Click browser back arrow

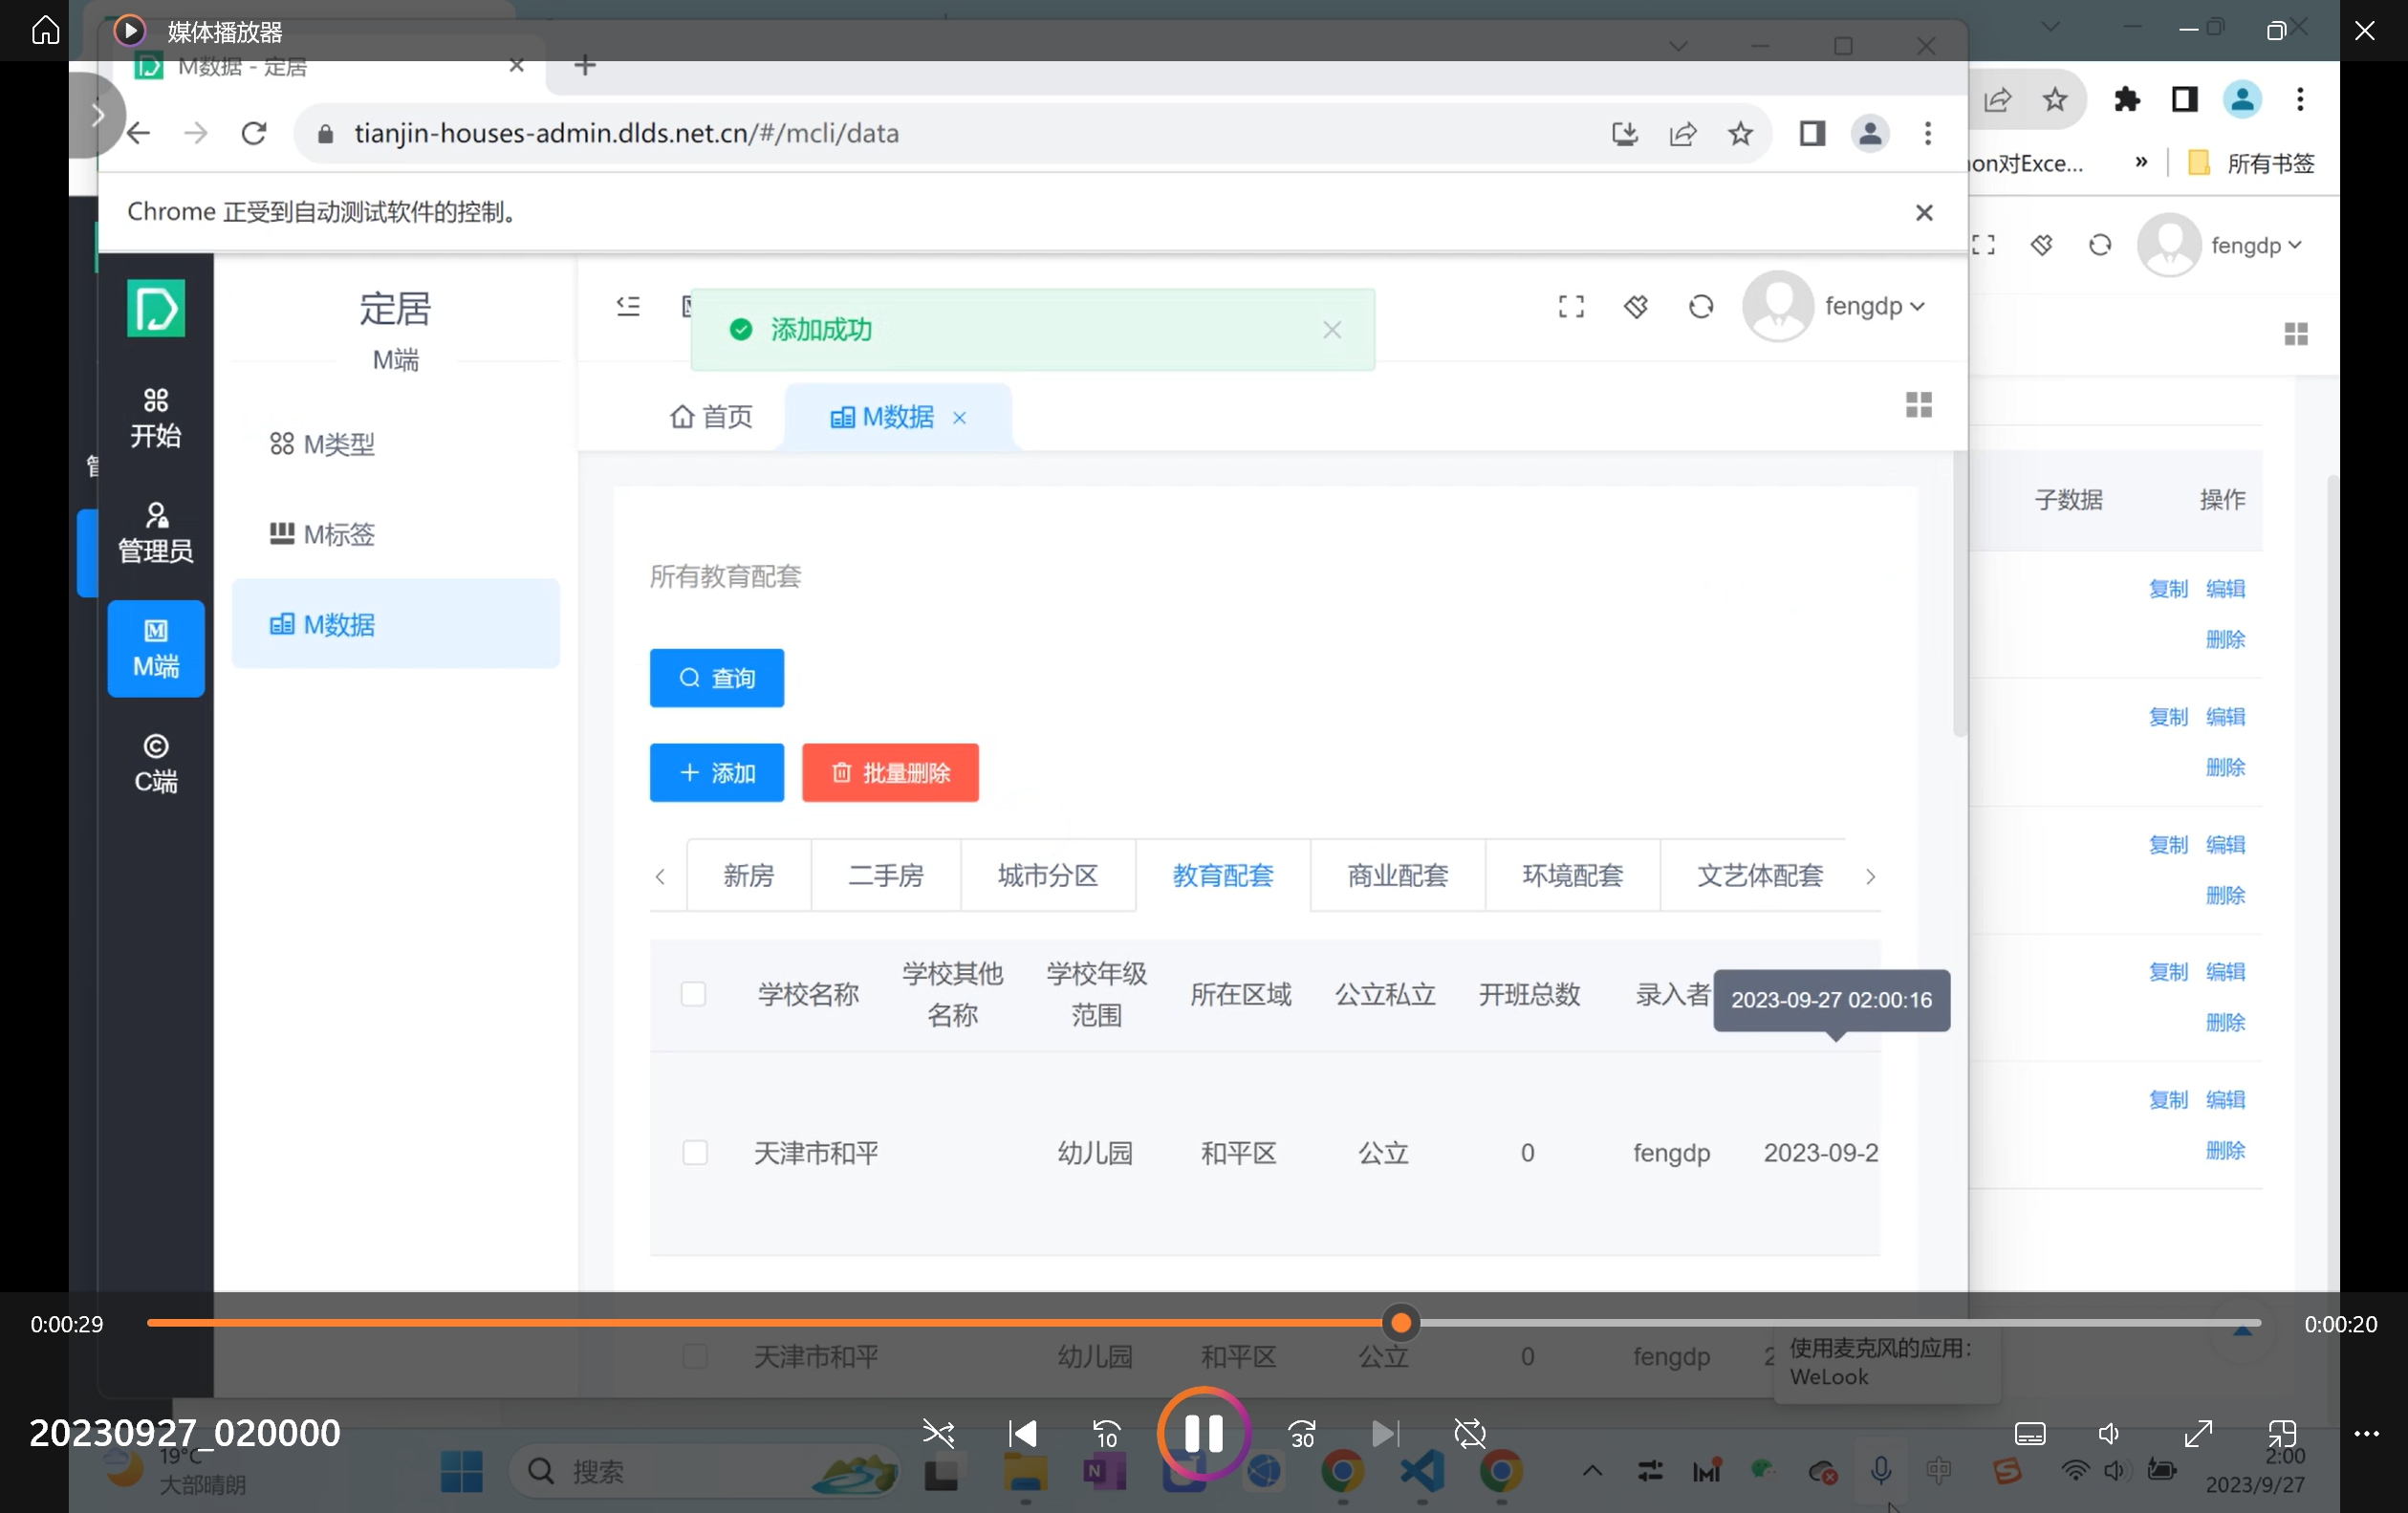(x=138, y=133)
